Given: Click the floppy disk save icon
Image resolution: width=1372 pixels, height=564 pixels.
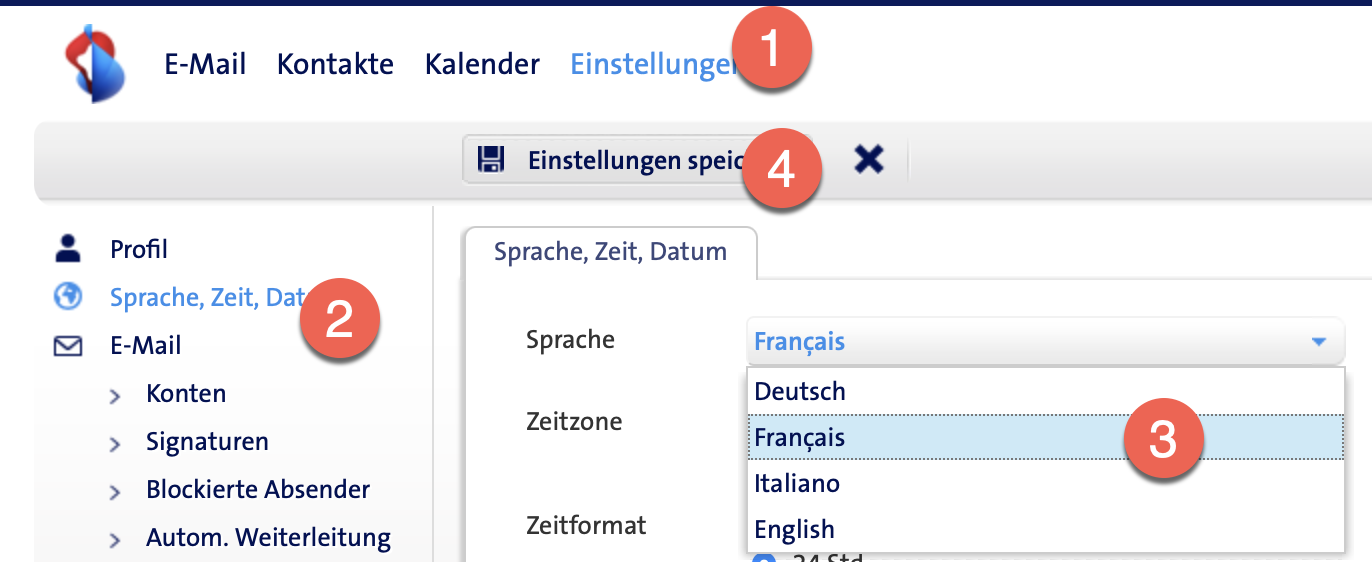Looking at the screenshot, I should tap(490, 160).
